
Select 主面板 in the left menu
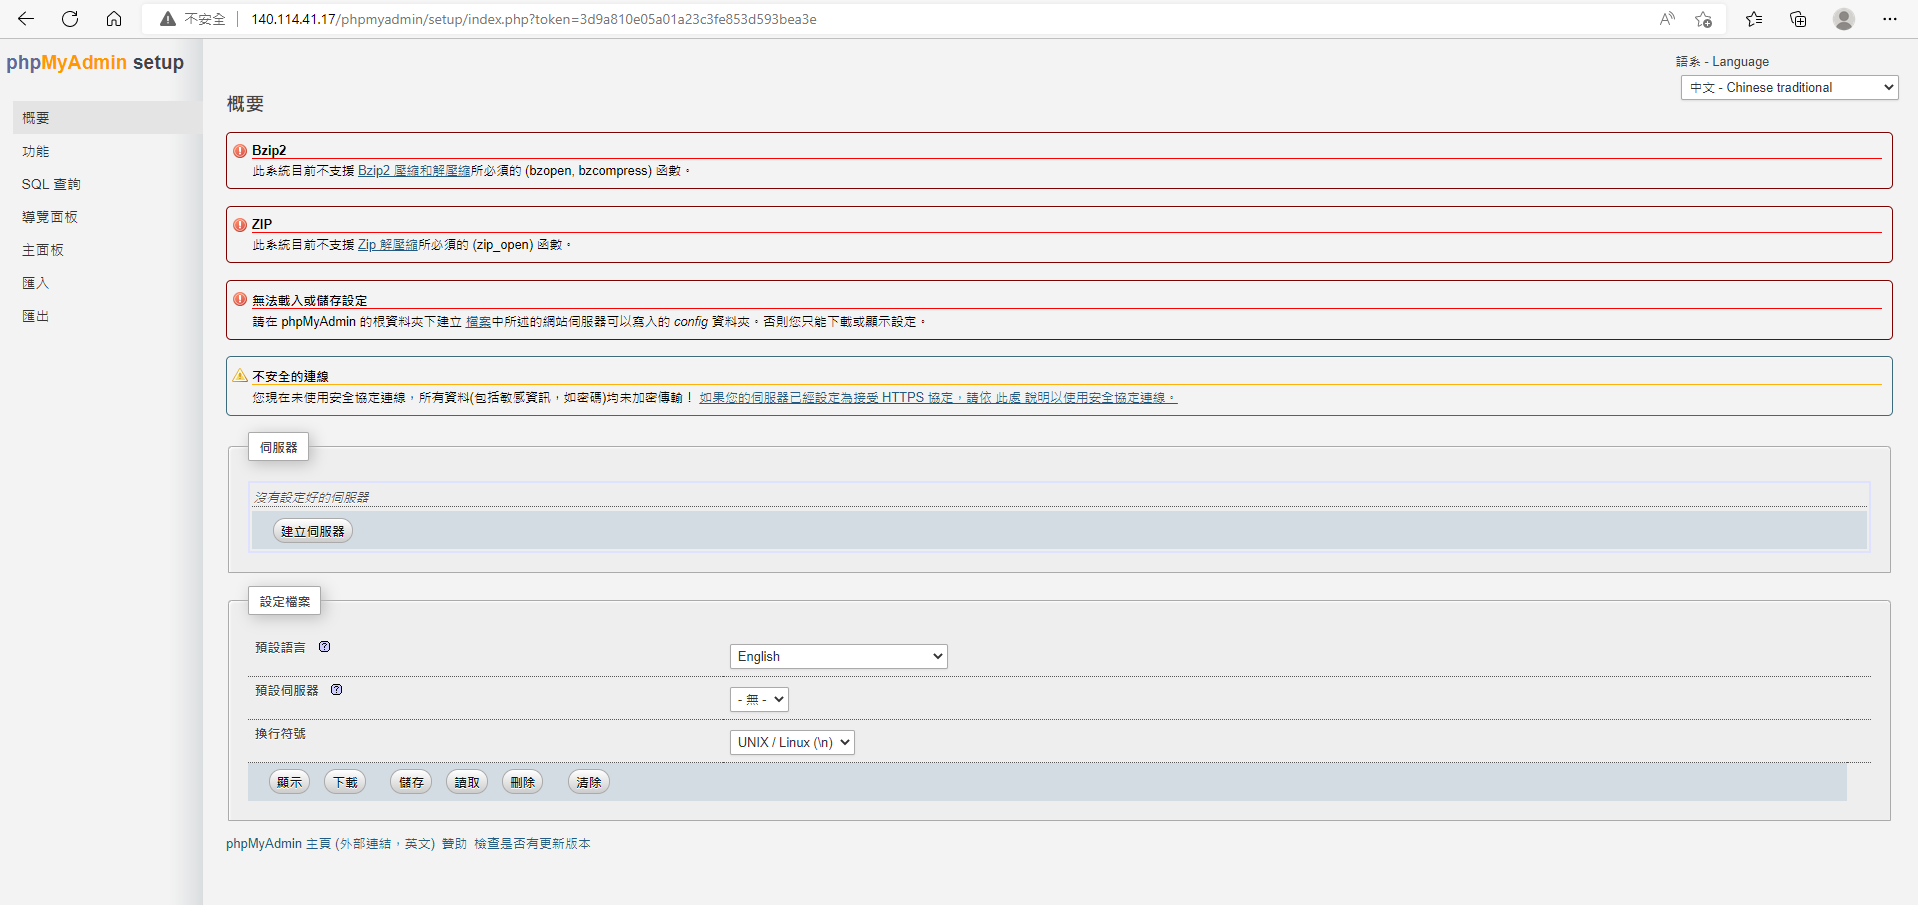43,250
